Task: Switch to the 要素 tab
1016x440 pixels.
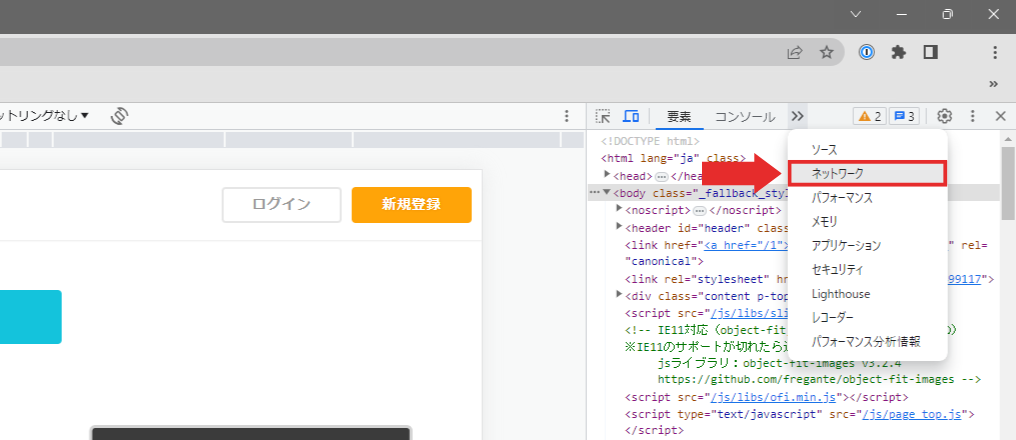Action: pos(679,117)
